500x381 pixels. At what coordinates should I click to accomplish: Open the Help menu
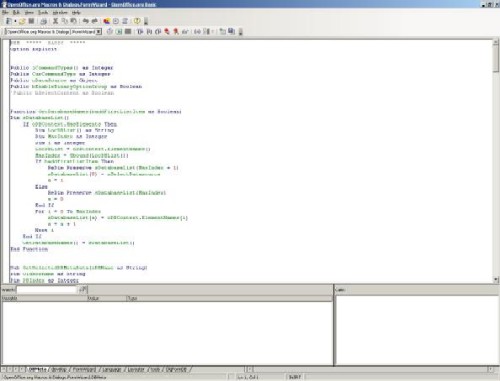tap(76, 12)
